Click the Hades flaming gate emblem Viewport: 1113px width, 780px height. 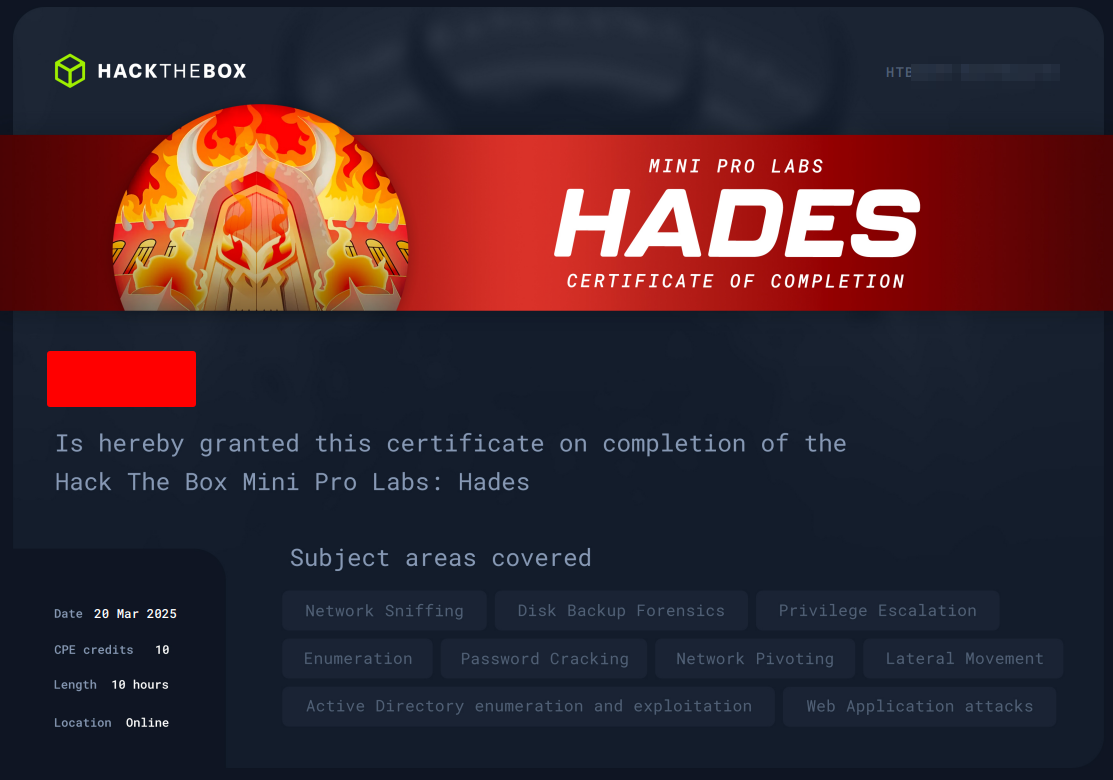(261, 207)
